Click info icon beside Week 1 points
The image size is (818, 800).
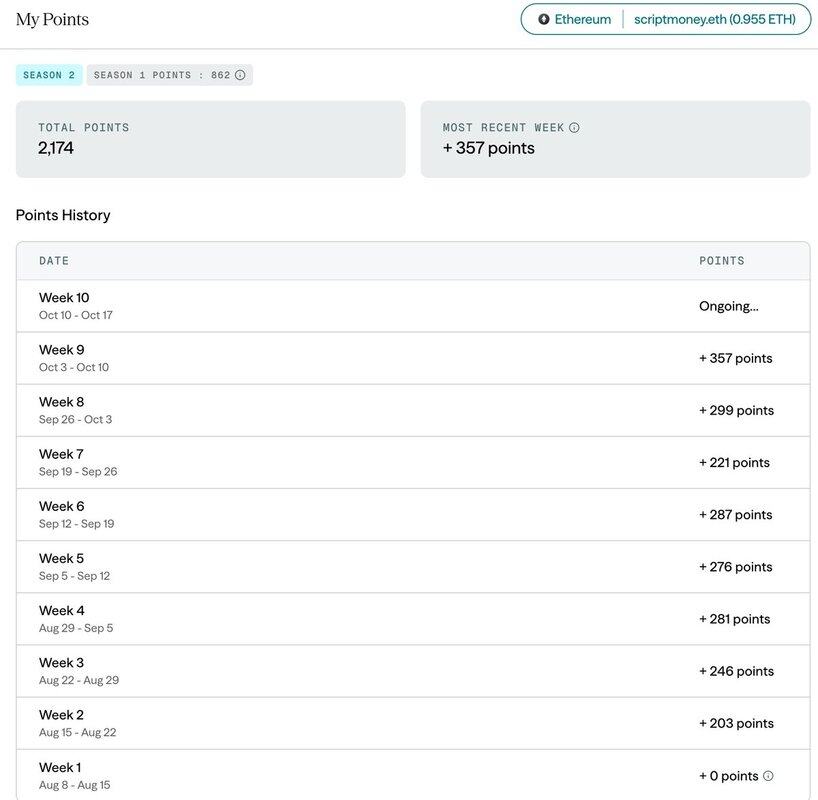coord(768,776)
